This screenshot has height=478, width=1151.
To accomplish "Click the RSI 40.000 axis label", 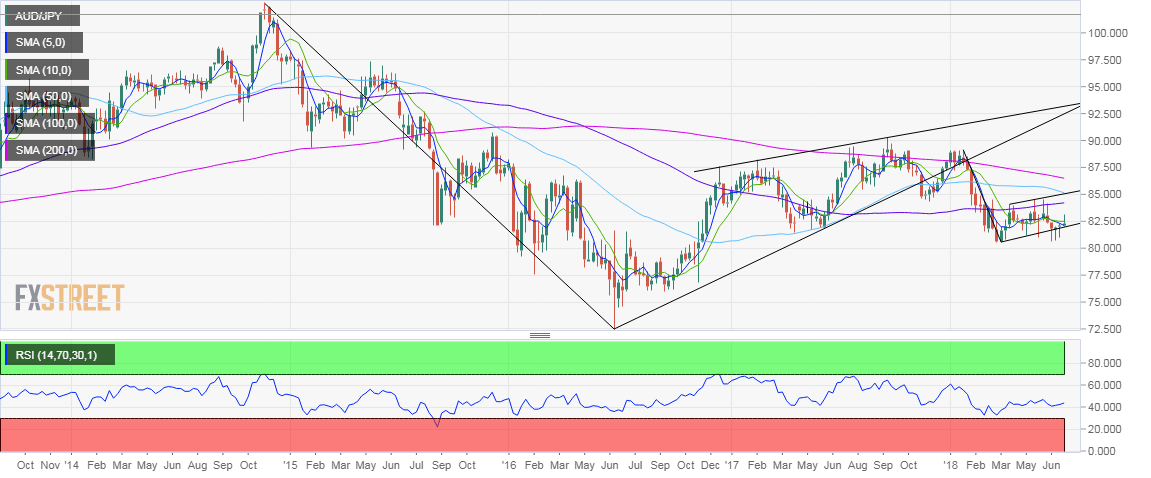I will click(1107, 406).
